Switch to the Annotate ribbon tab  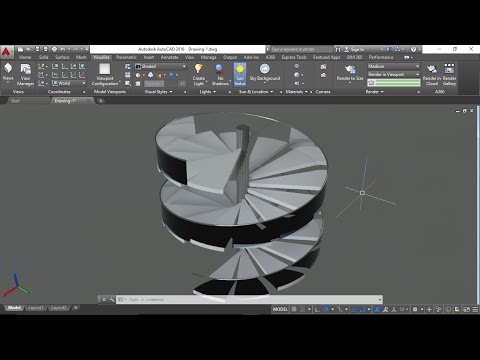coord(169,57)
